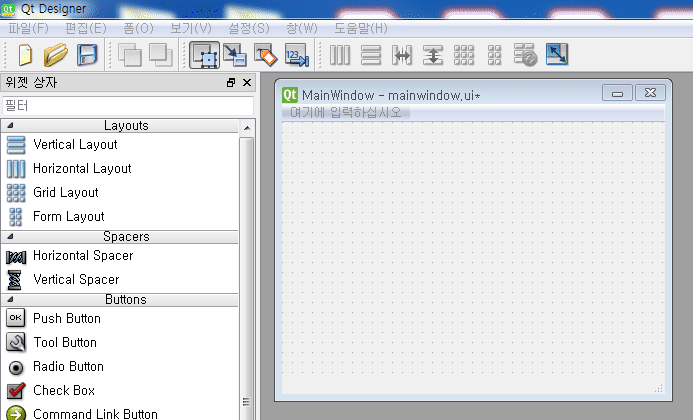Viewport: 693px width, 420px height.
Task: Select the Form Layout widget
Action: click(x=119, y=217)
